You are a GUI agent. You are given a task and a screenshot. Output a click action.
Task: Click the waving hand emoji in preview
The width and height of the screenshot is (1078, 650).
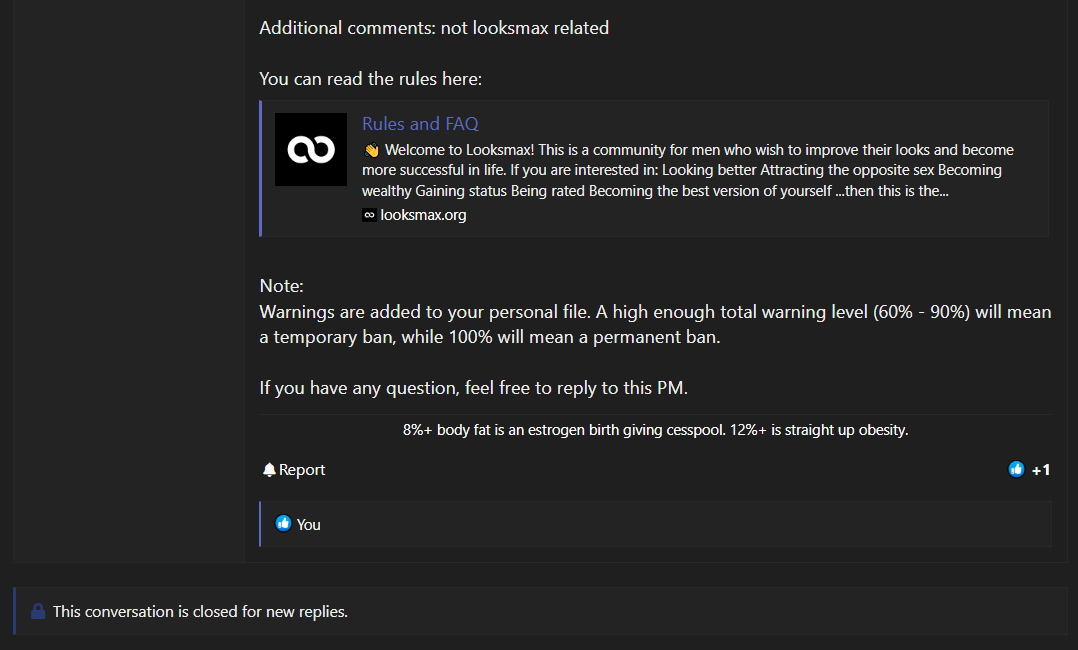371,150
